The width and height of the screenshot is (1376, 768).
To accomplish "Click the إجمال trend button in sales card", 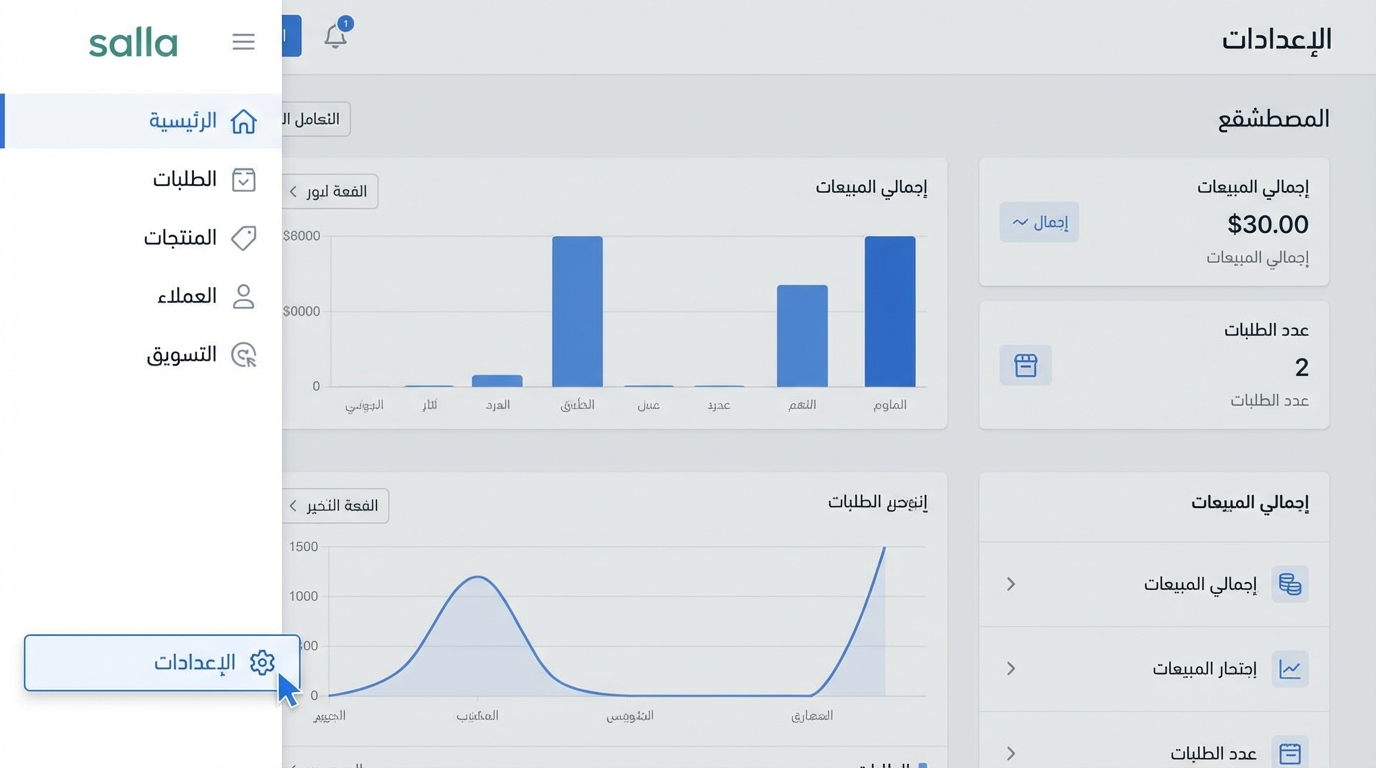I will (1039, 222).
